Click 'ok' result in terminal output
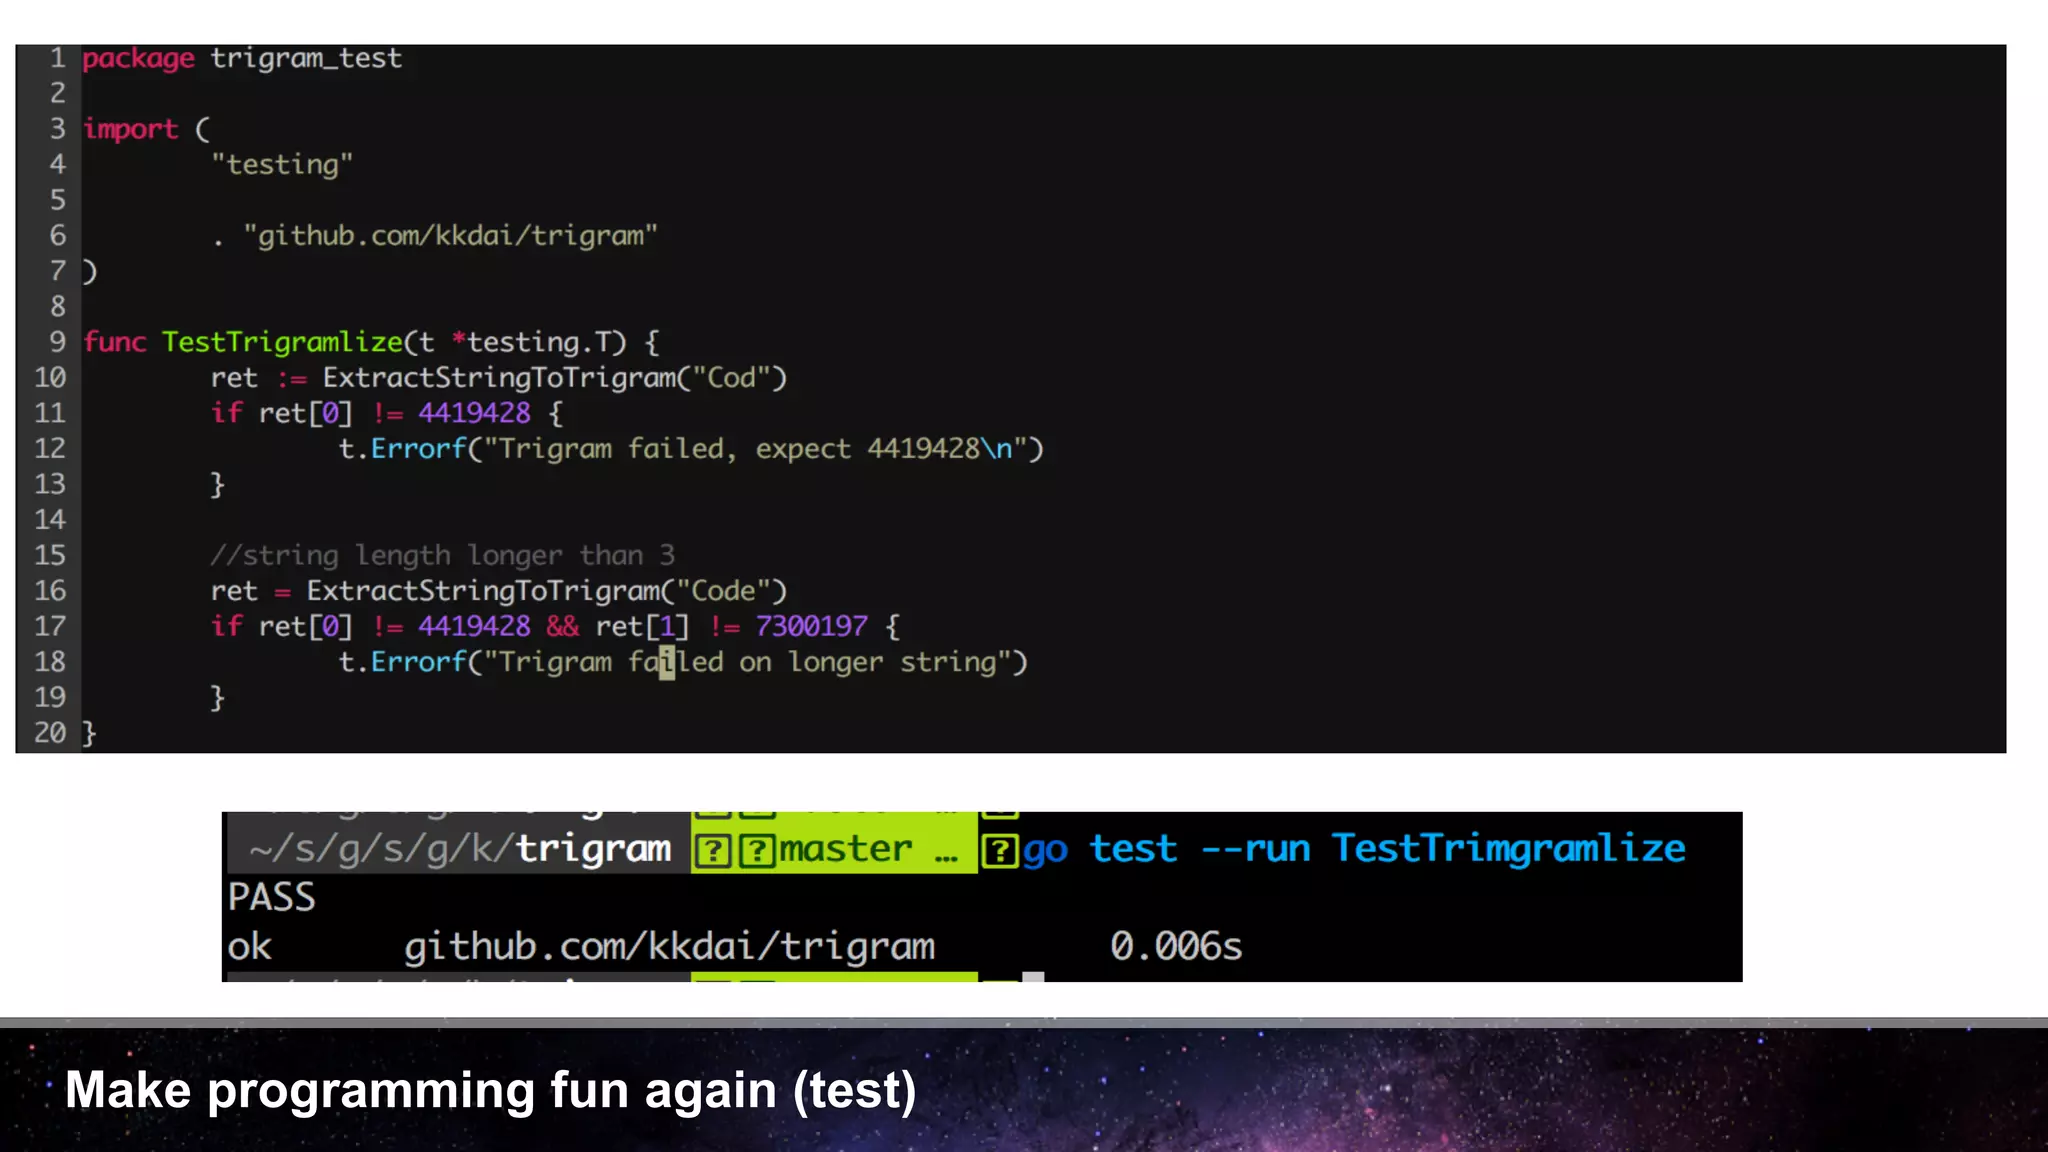Viewport: 2048px width, 1152px height. [249, 946]
